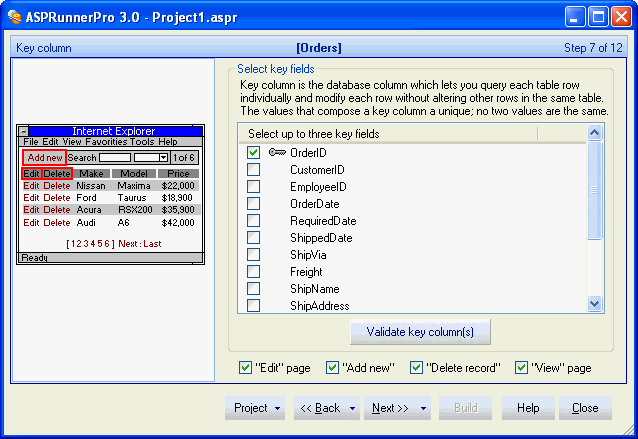
Task: Select the EmployeeID field name
Action: pyautogui.click(x=318, y=187)
